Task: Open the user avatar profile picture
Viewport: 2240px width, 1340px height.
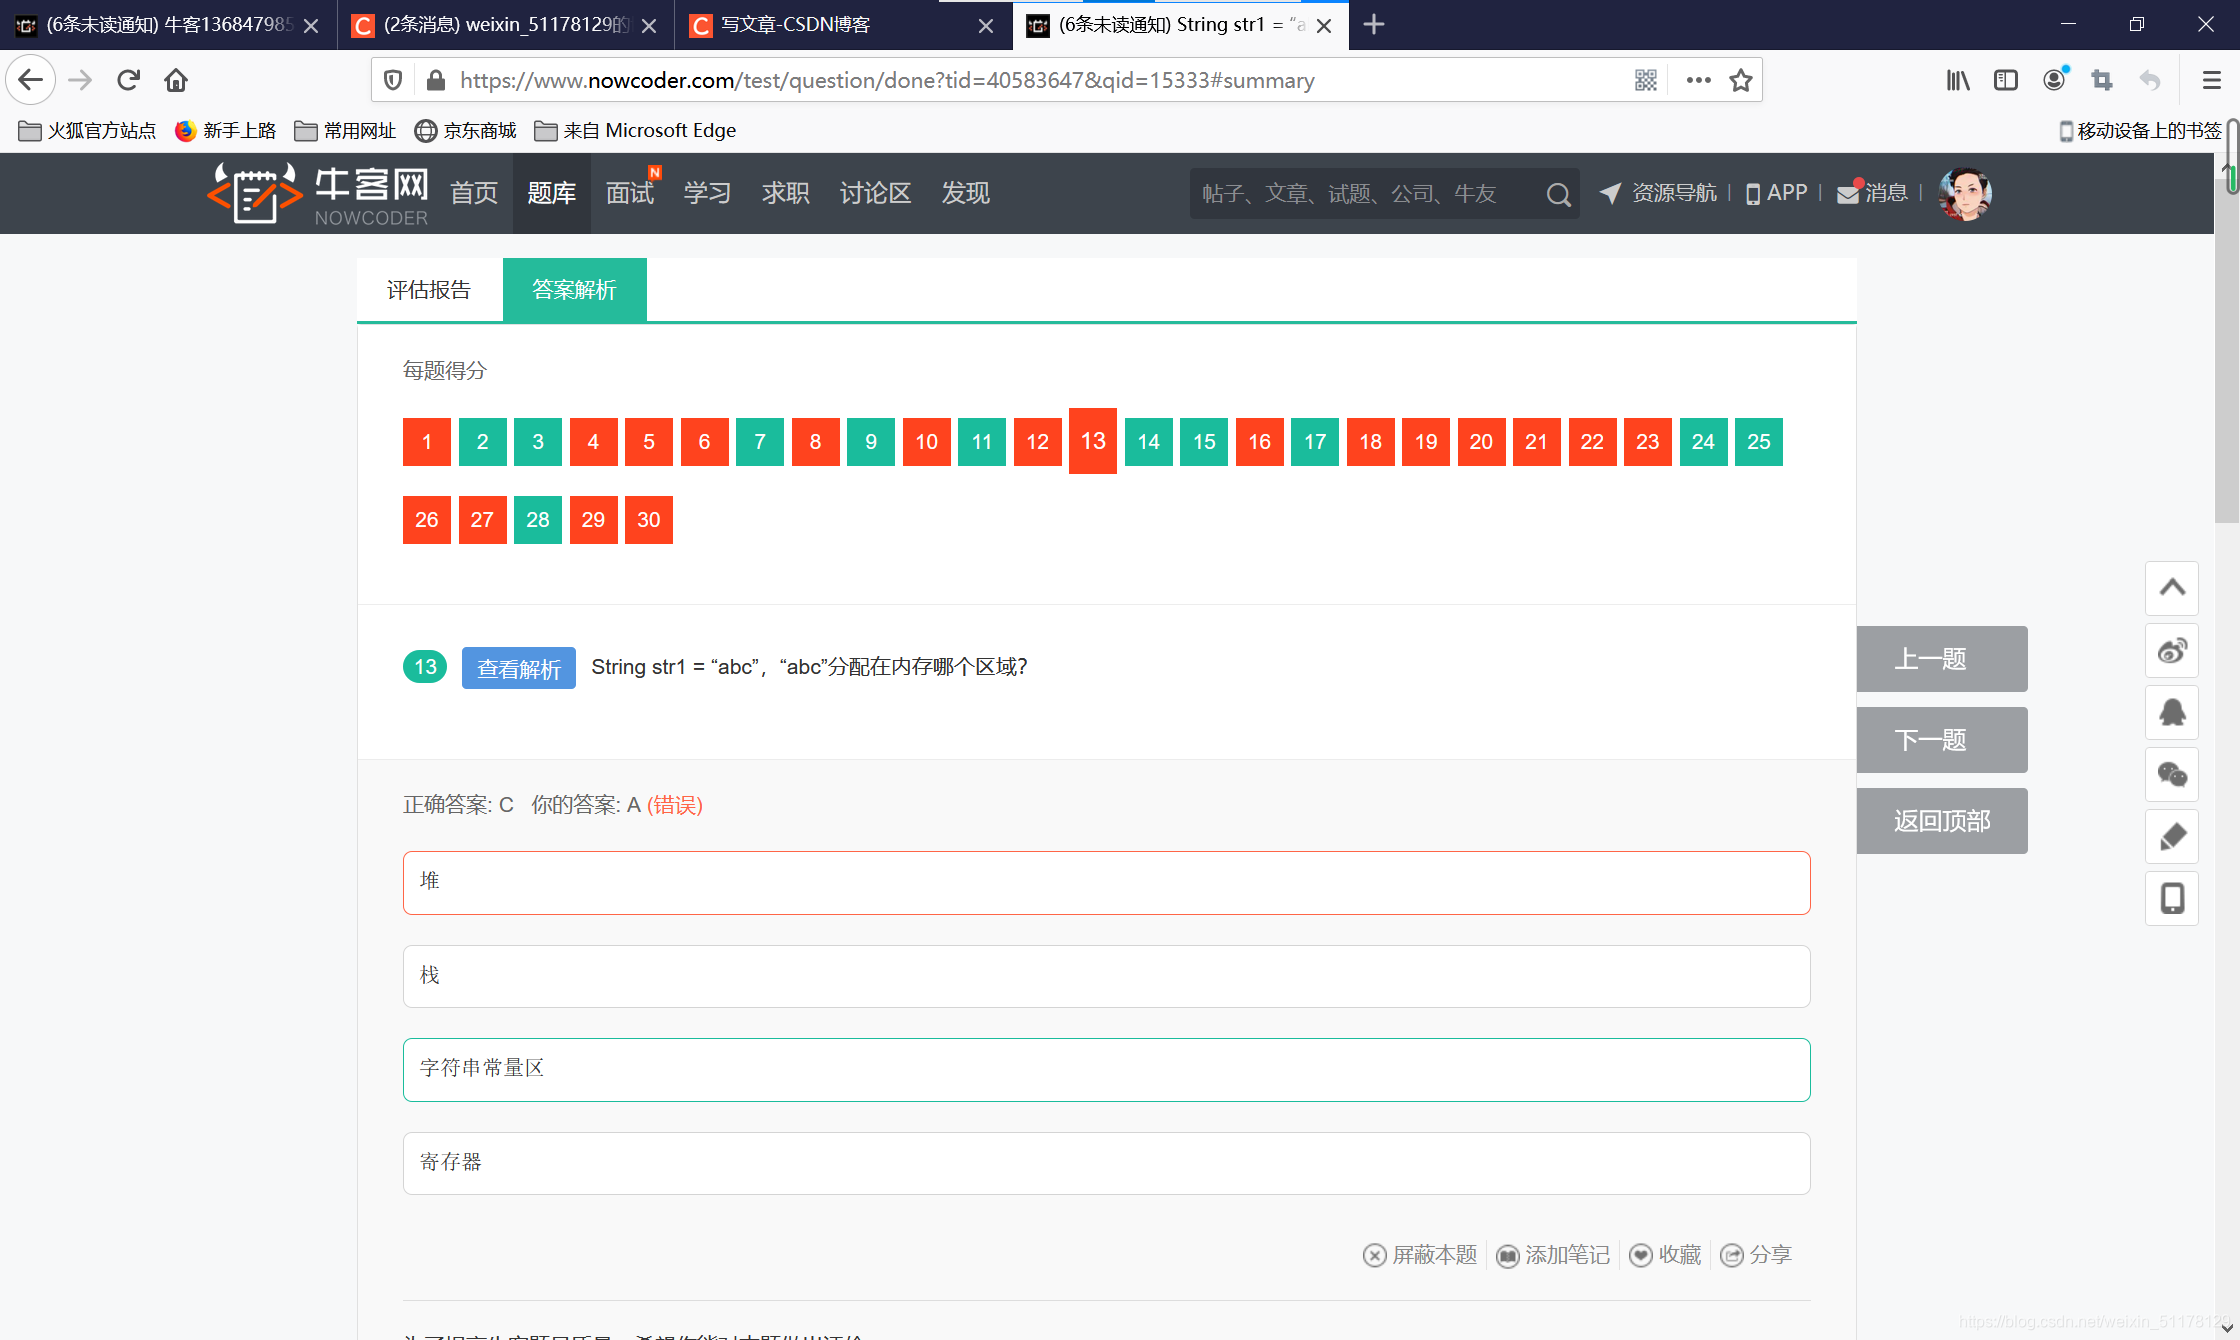Action: (x=1964, y=194)
